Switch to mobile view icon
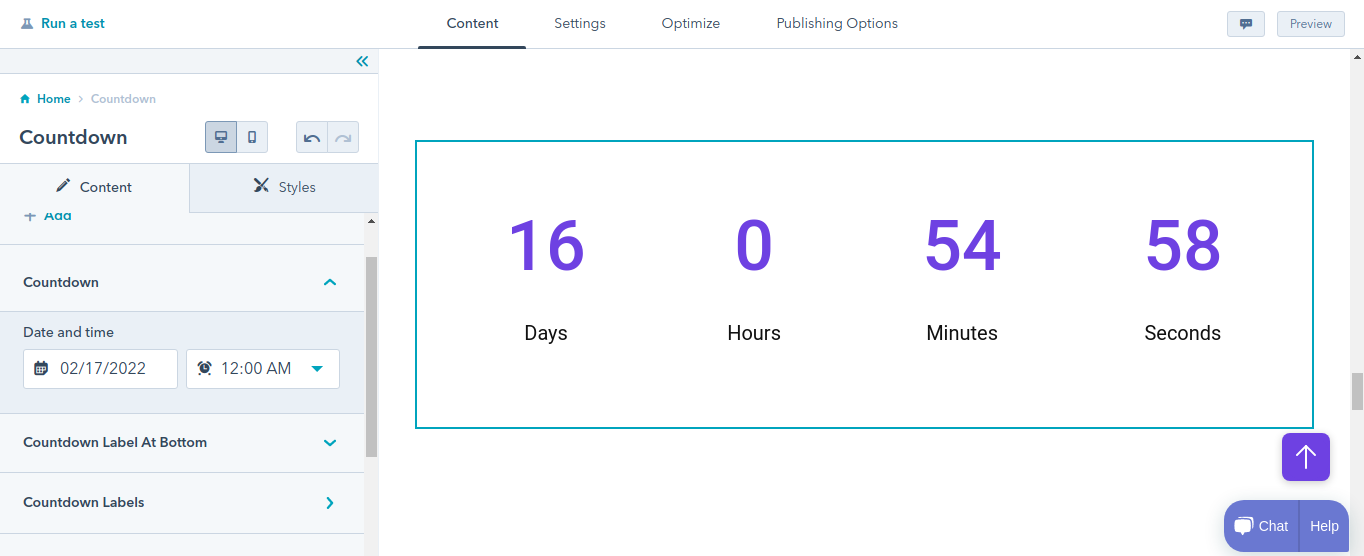The image size is (1364, 556). (252, 137)
